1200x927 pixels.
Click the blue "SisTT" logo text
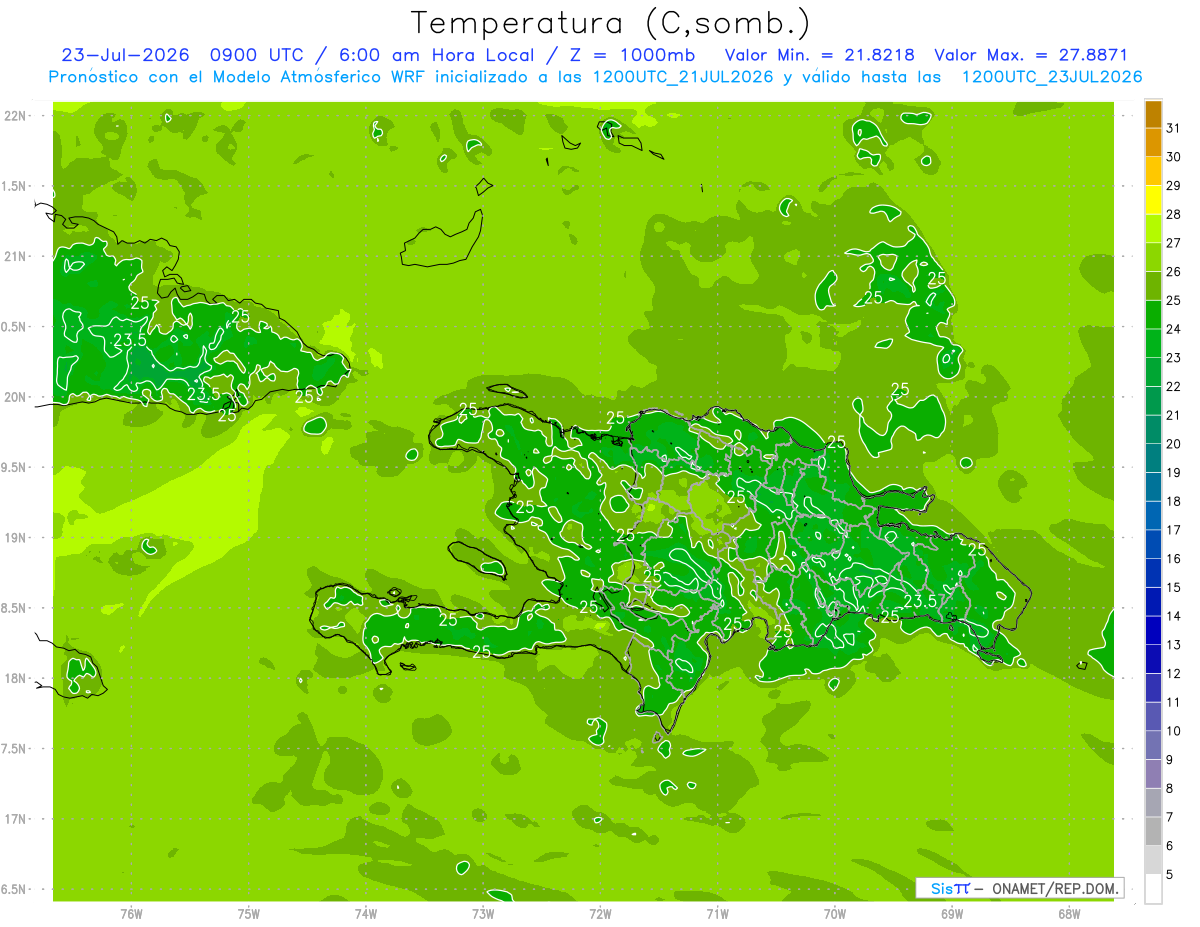tap(949, 888)
